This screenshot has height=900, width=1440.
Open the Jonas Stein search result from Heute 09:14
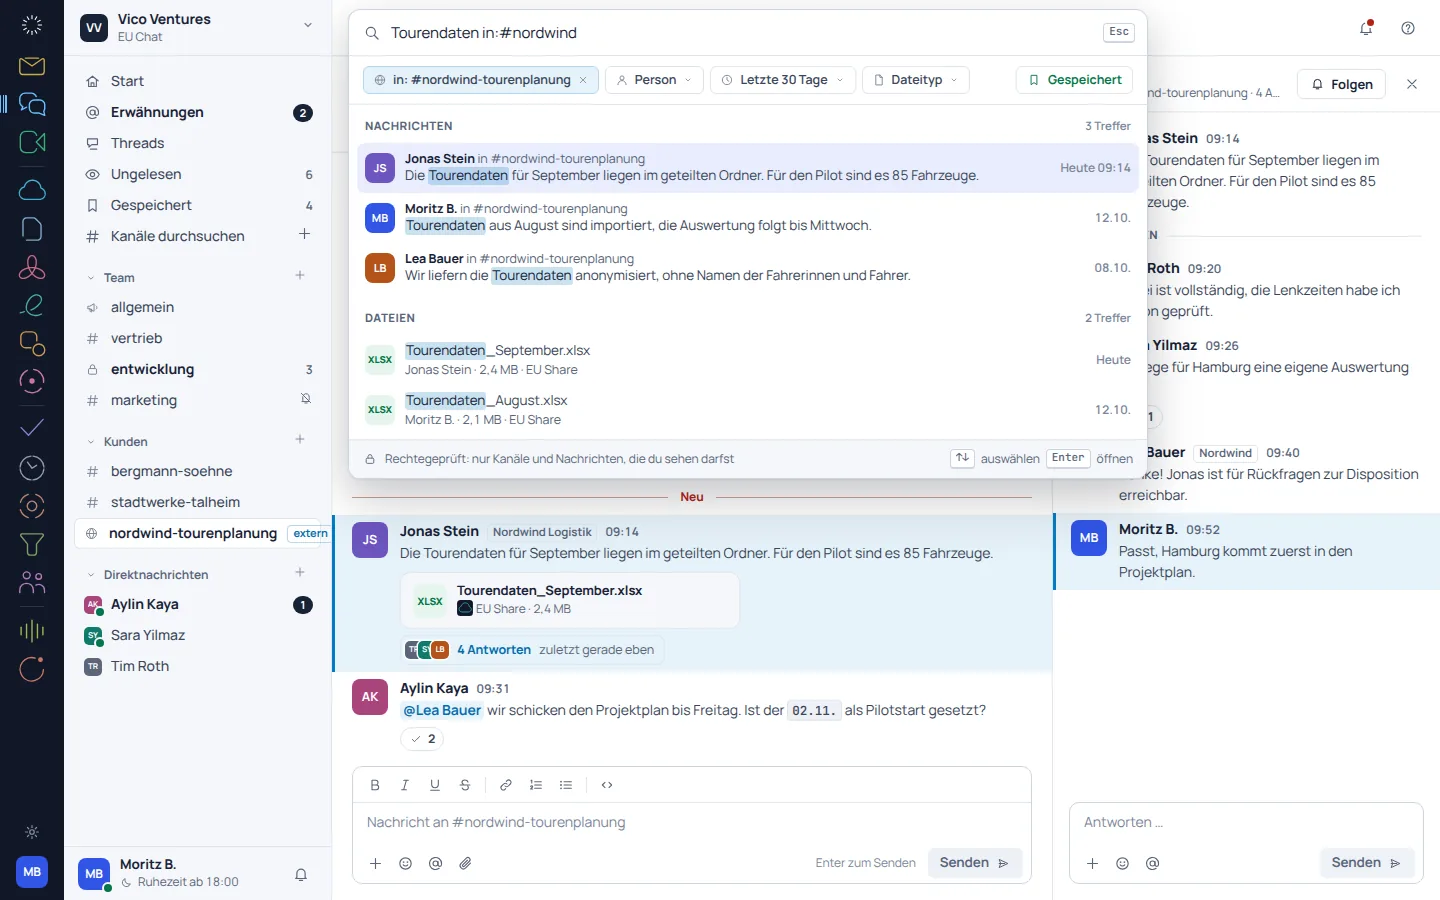tap(748, 167)
